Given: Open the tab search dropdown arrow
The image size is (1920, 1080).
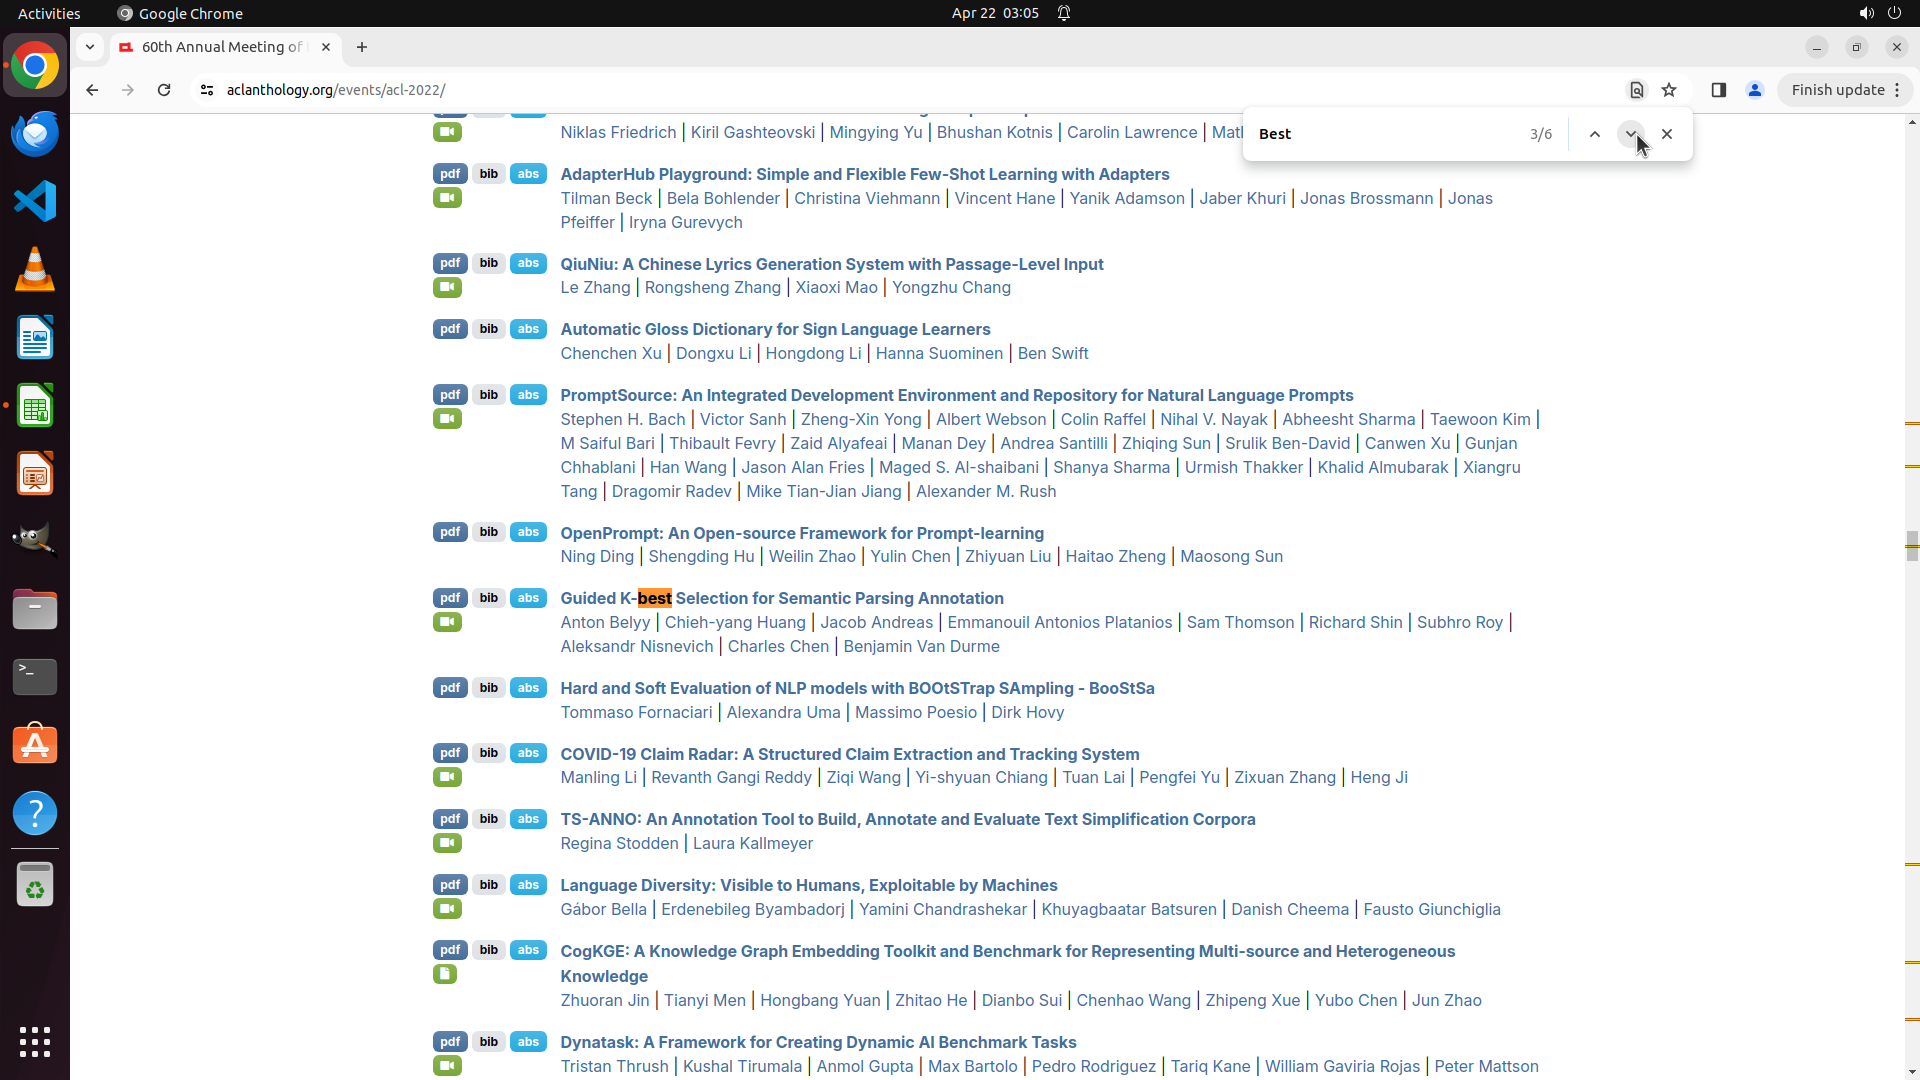Looking at the screenshot, I should tap(90, 47).
